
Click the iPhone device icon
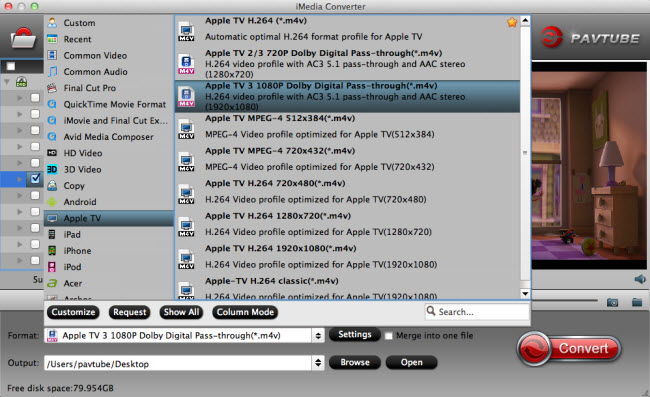point(52,250)
